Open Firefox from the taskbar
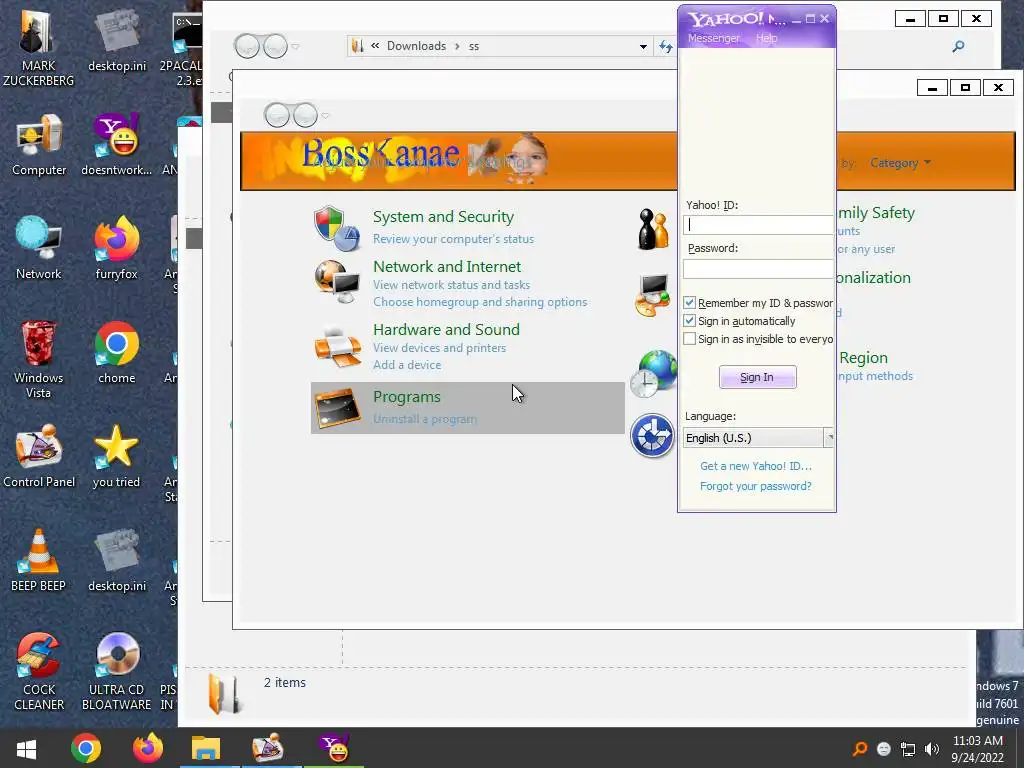 (148, 748)
